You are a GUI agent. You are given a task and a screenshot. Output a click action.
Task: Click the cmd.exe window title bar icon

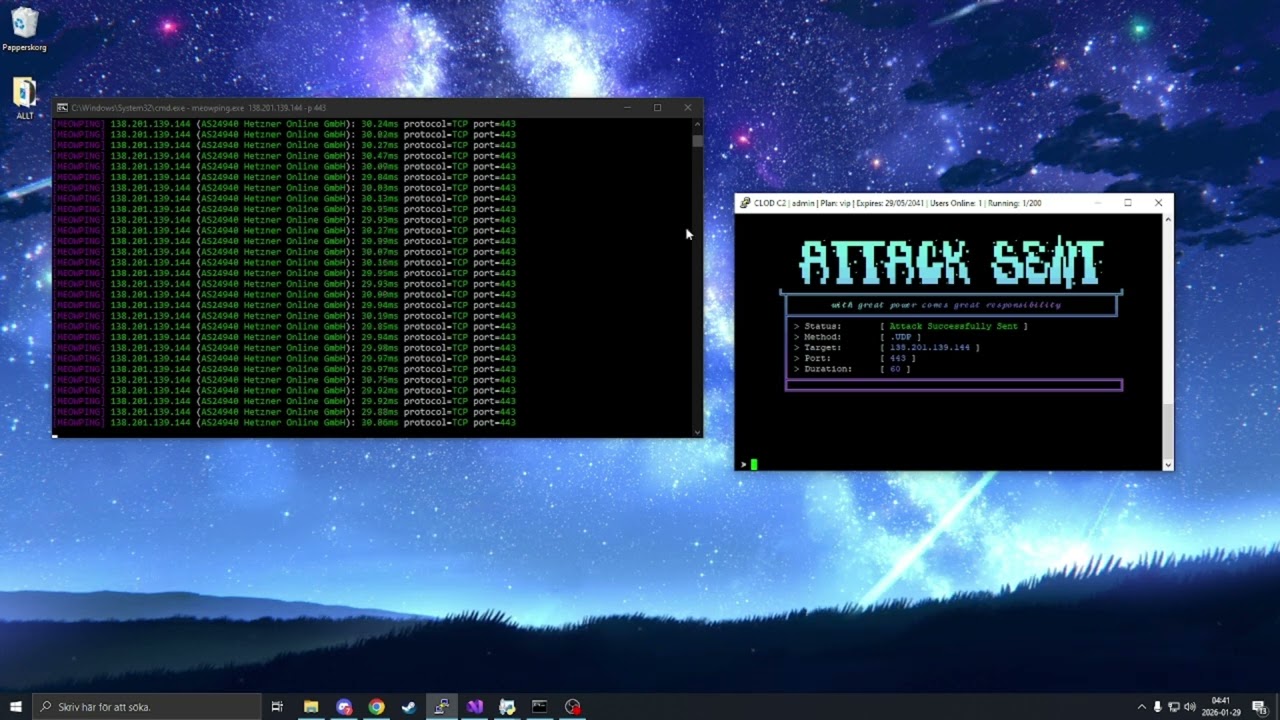click(62, 107)
